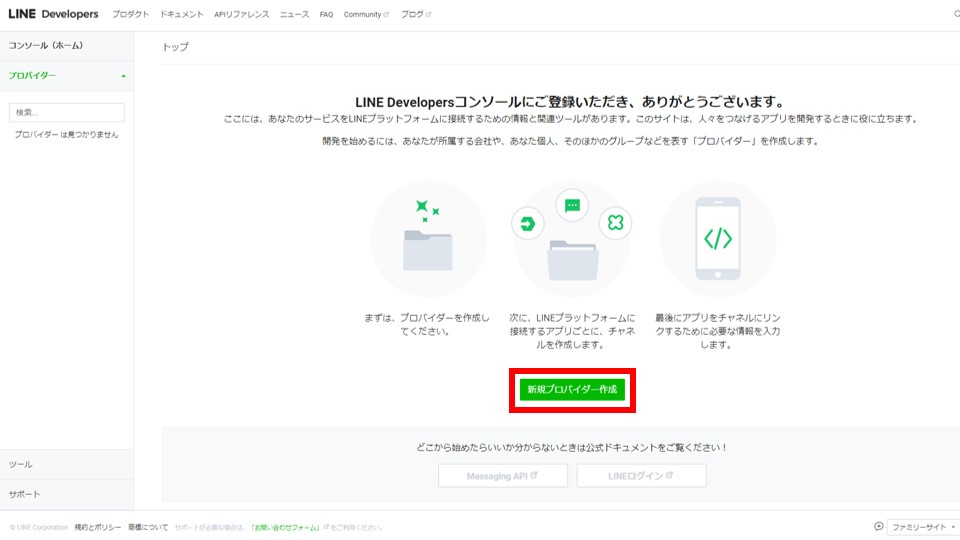Viewport: 960px width, 540px height.
Task: Open the サポート sidebar section
Action: coord(67,494)
